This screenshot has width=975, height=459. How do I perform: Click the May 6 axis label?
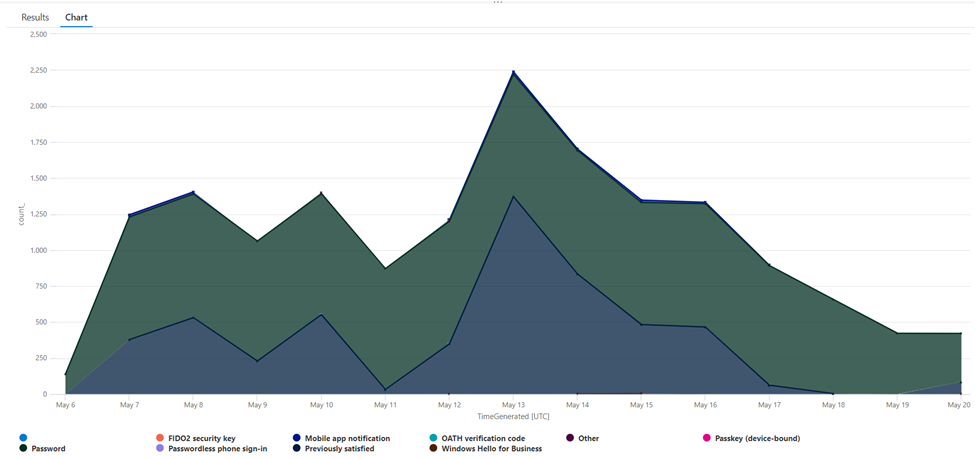coord(65,404)
